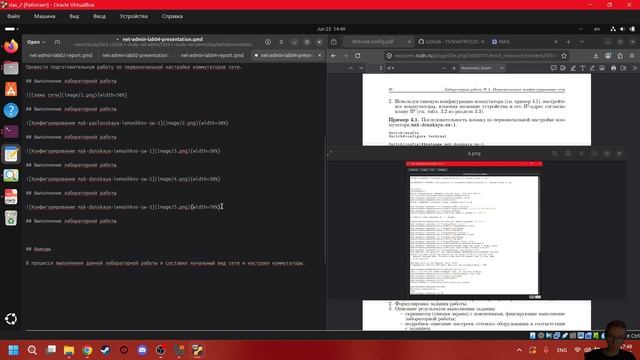Click the 6.png screenshot image
The image size is (640, 360).
(x=474, y=230)
